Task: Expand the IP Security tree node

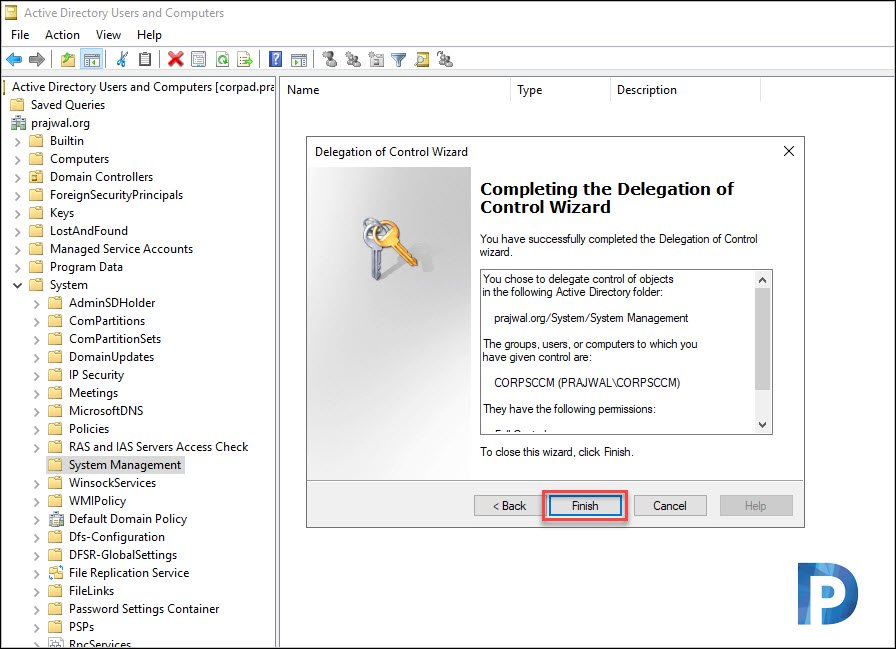Action: click(x=37, y=375)
